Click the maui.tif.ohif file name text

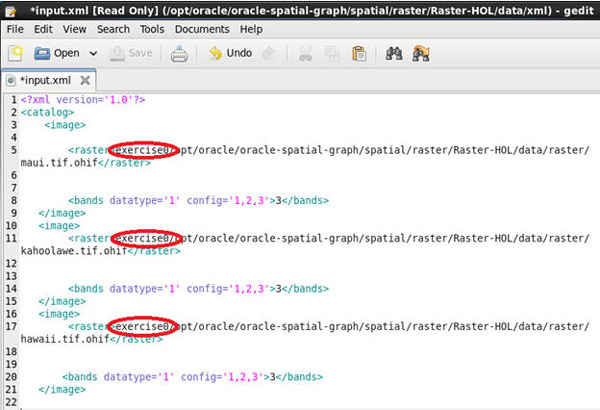point(59,163)
